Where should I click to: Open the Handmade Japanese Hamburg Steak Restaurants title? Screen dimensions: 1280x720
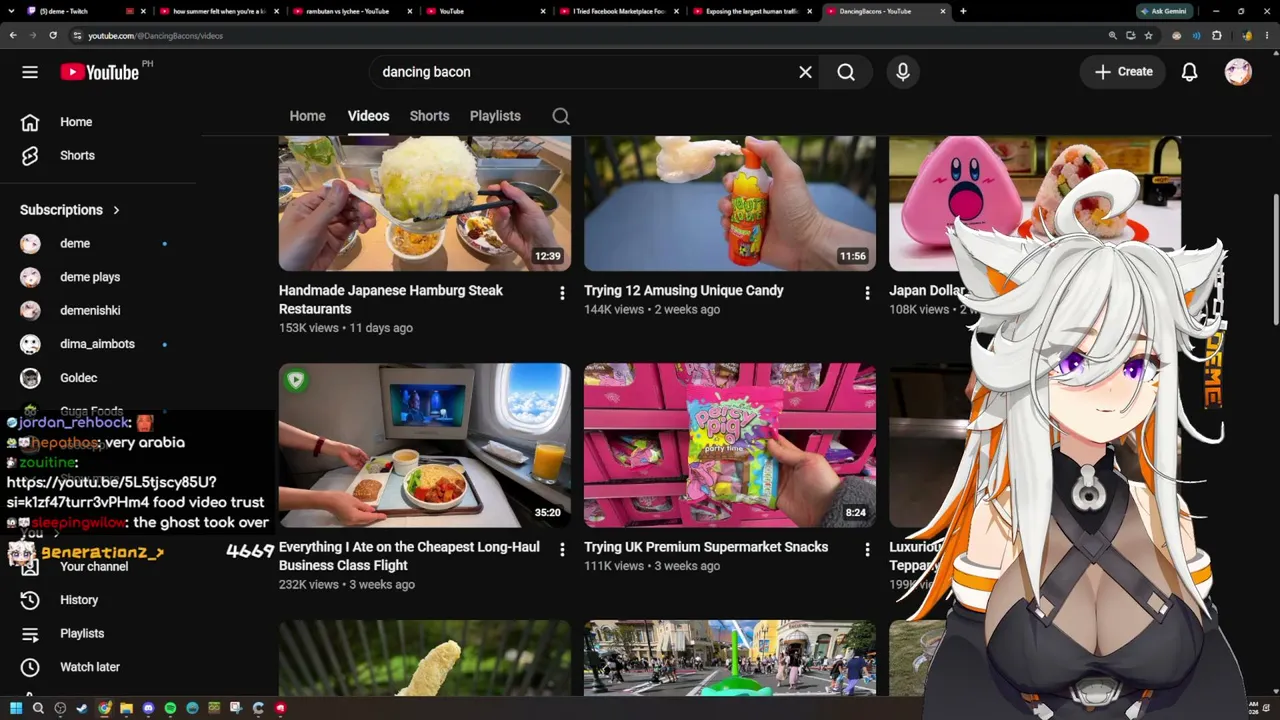[391, 300]
